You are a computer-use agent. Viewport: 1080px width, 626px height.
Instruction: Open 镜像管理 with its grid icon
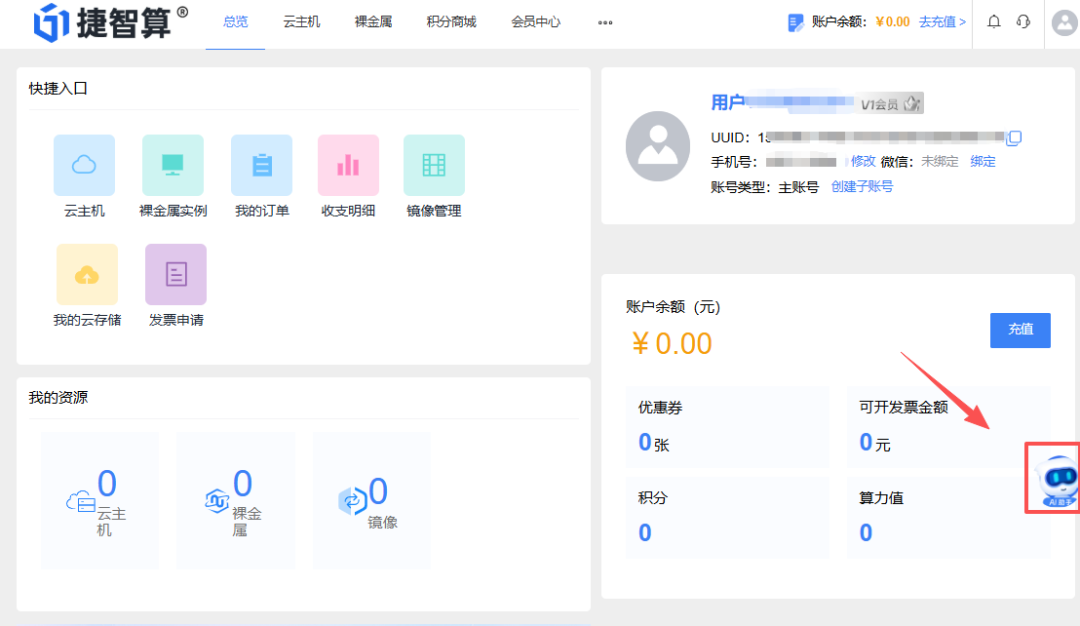tap(433, 164)
